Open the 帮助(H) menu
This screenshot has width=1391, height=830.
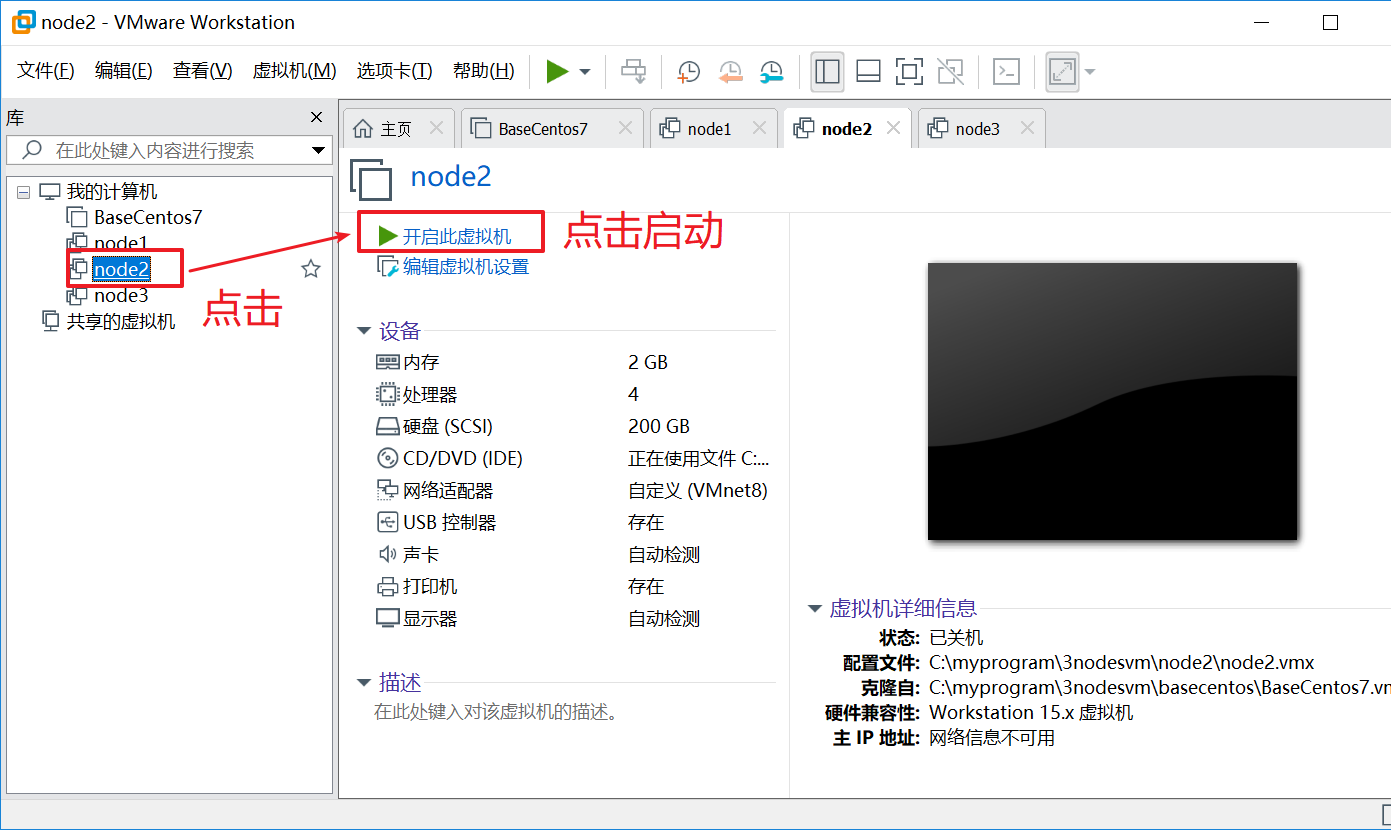pyautogui.click(x=483, y=71)
